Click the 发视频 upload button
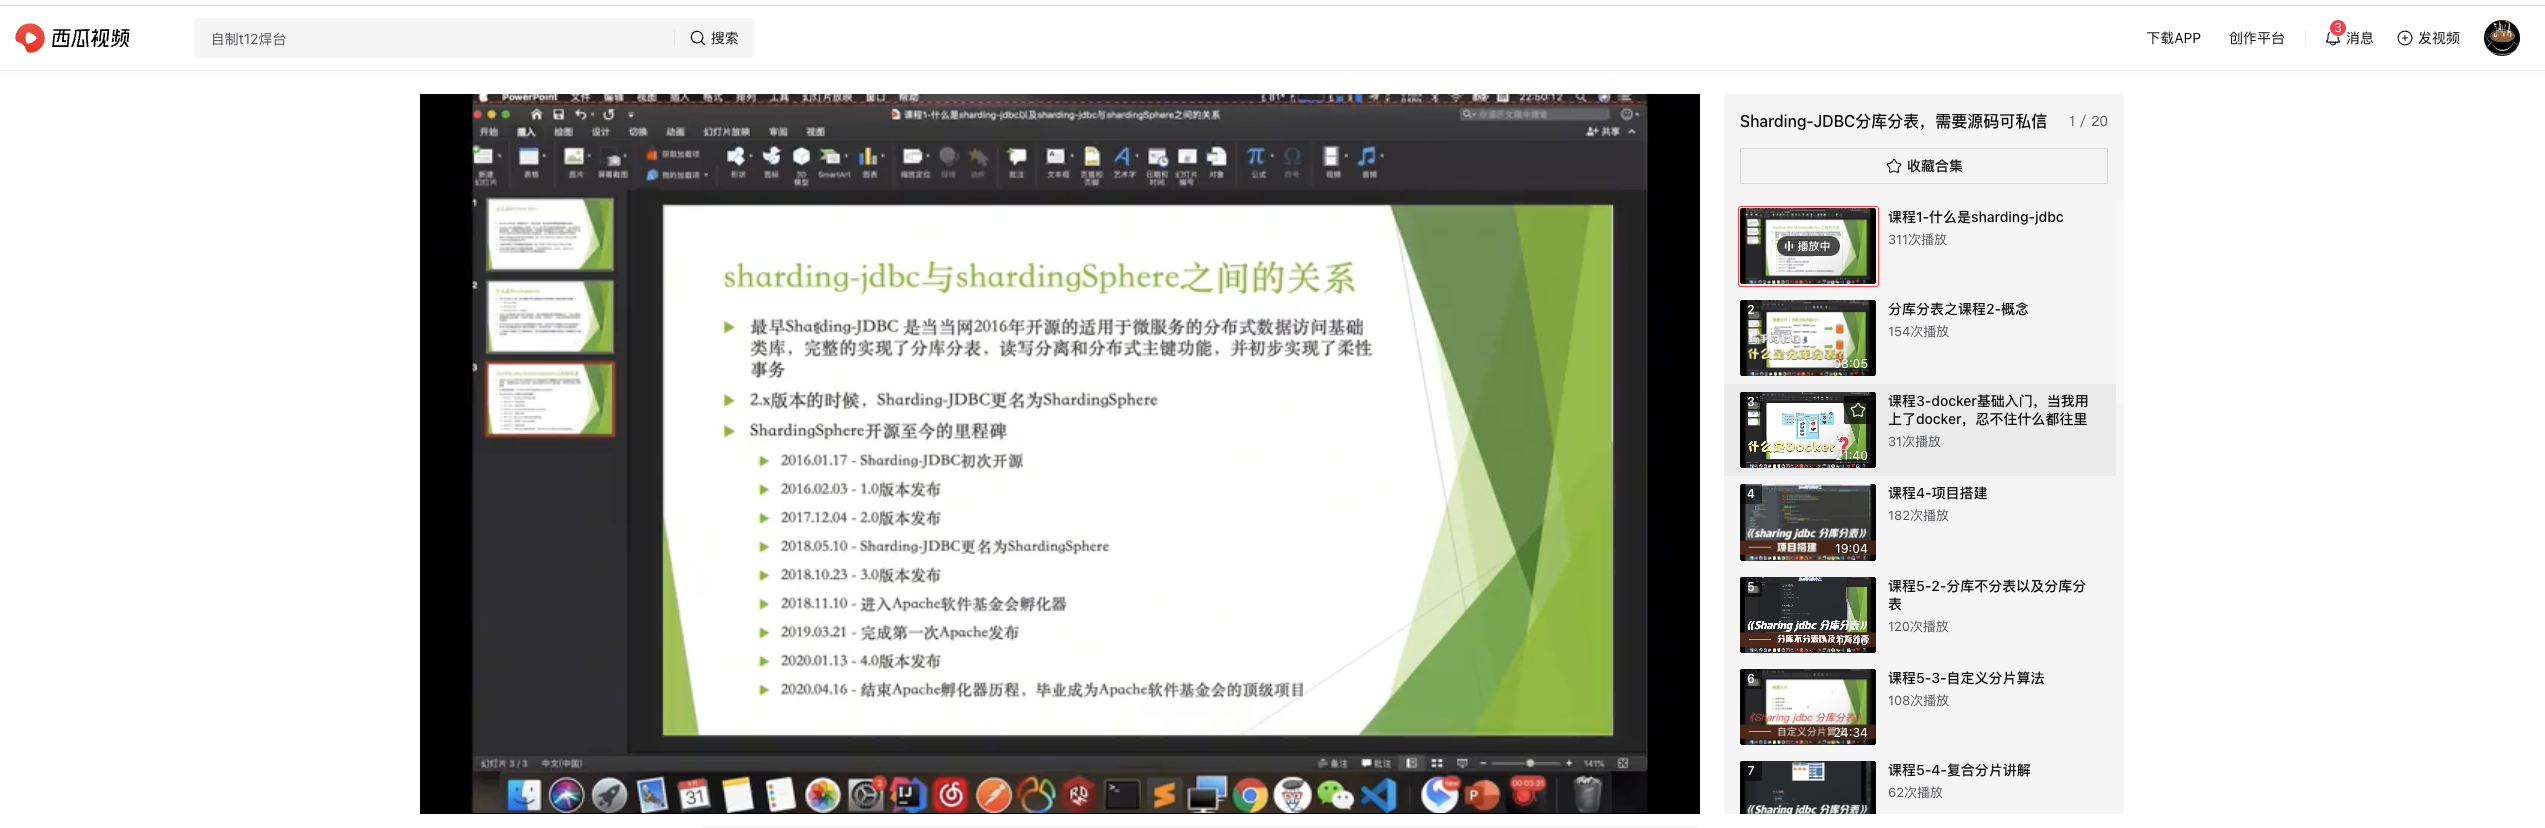This screenshot has width=2545, height=828. (2428, 38)
